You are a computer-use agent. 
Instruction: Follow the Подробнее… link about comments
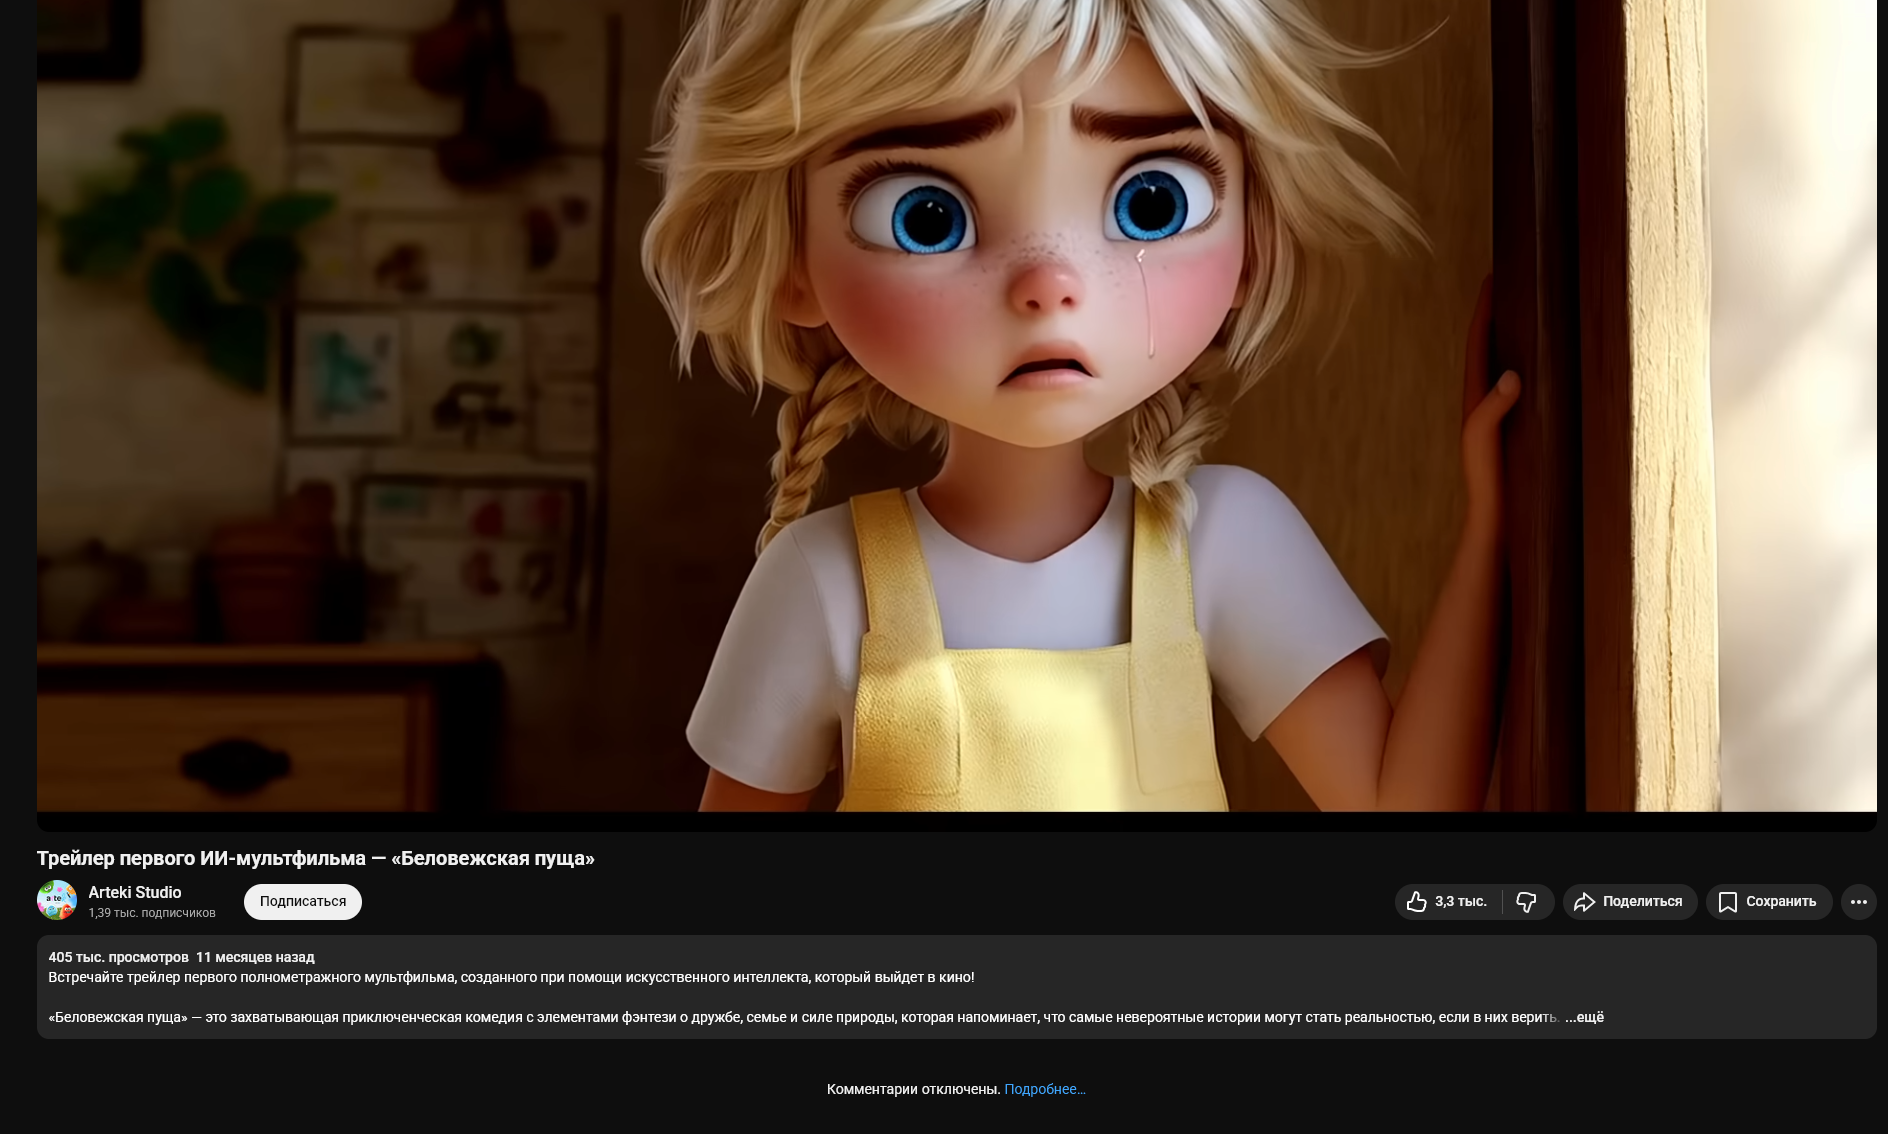[1045, 1089]
